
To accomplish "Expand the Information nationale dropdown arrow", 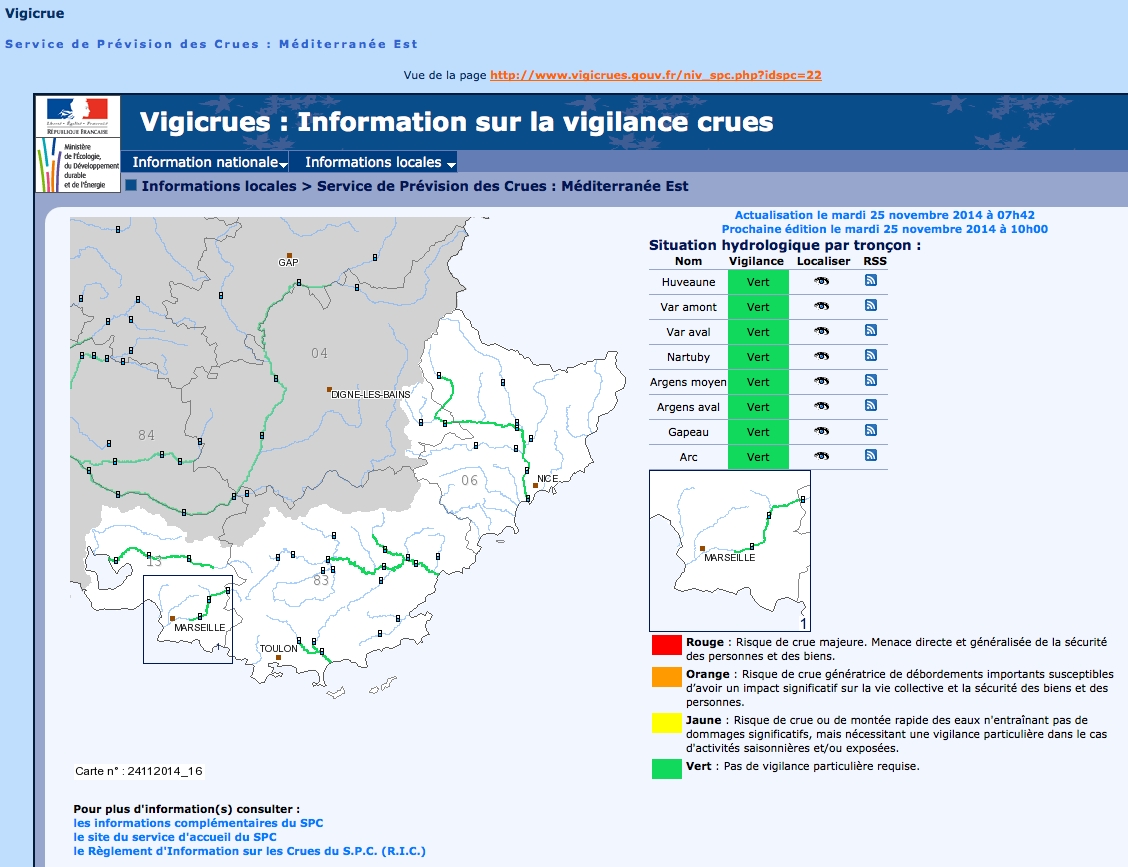I will click(283, 165).
